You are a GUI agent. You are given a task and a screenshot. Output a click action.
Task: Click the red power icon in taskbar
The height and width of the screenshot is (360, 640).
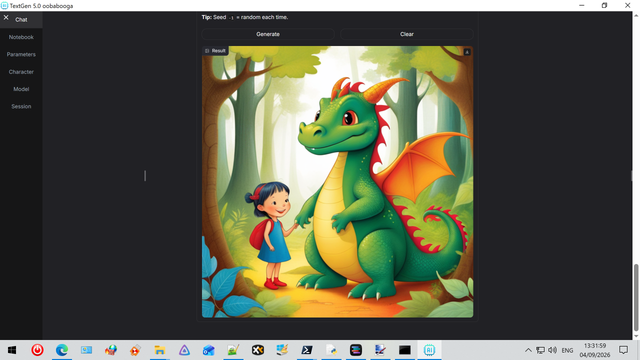[37, 350]
